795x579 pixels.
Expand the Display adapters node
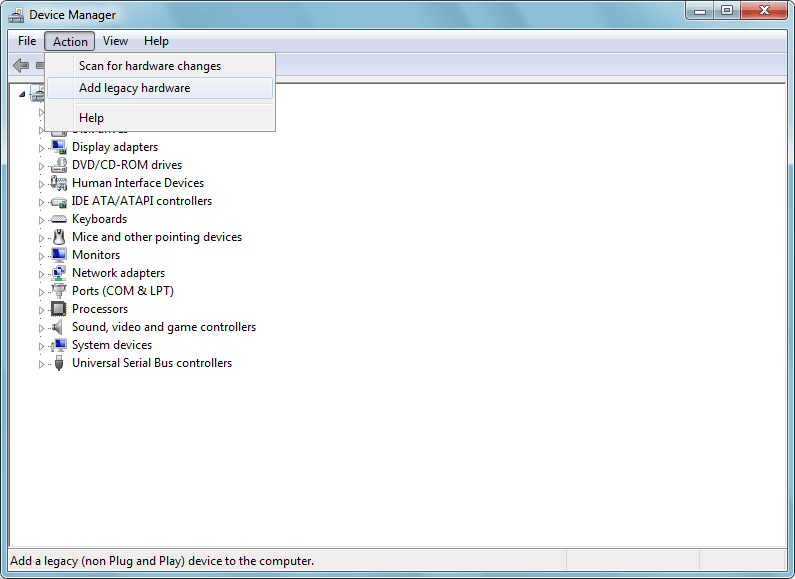(x=41, y=148)
